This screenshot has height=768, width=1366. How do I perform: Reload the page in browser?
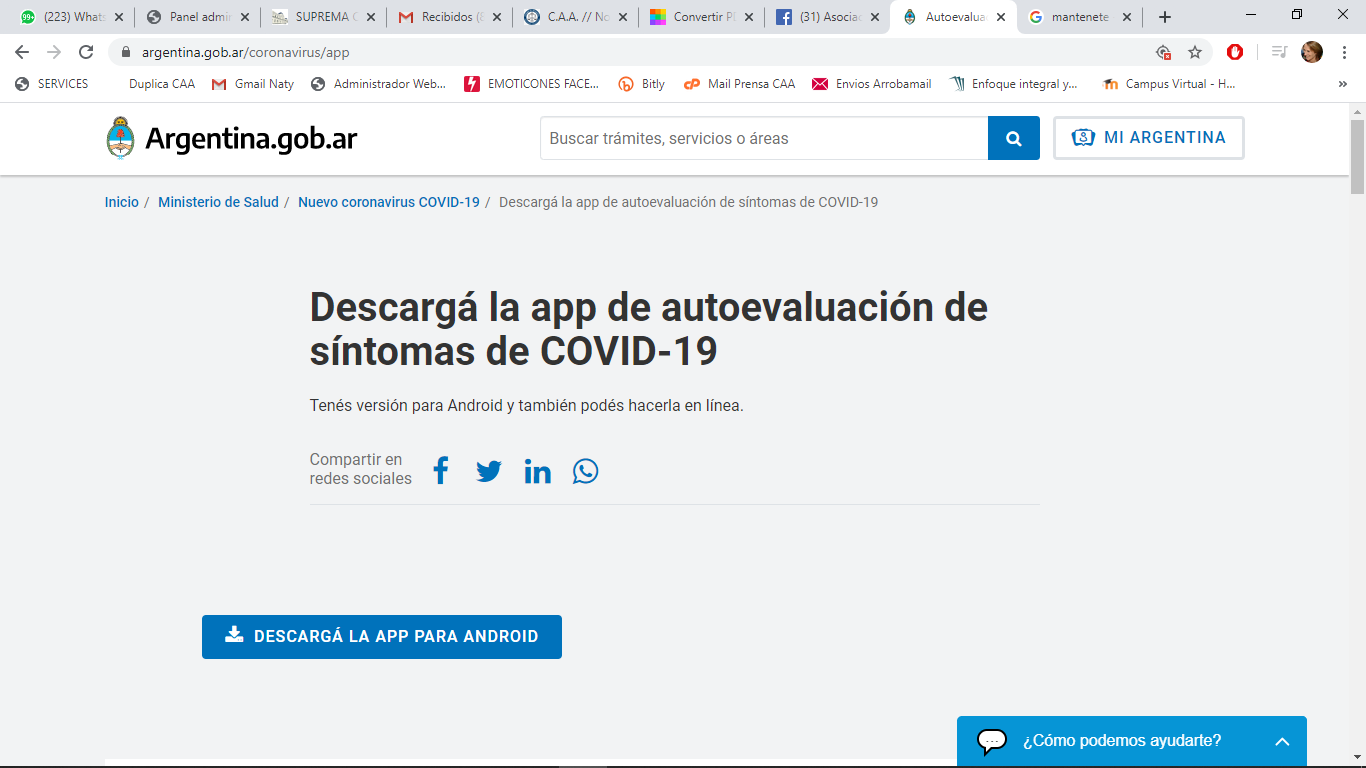pos(86,52)
